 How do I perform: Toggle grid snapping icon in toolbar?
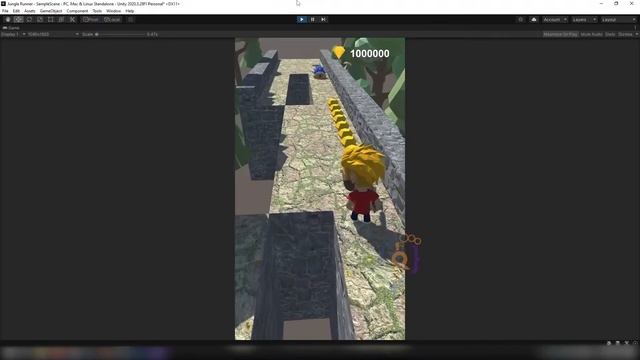point(131,20)
